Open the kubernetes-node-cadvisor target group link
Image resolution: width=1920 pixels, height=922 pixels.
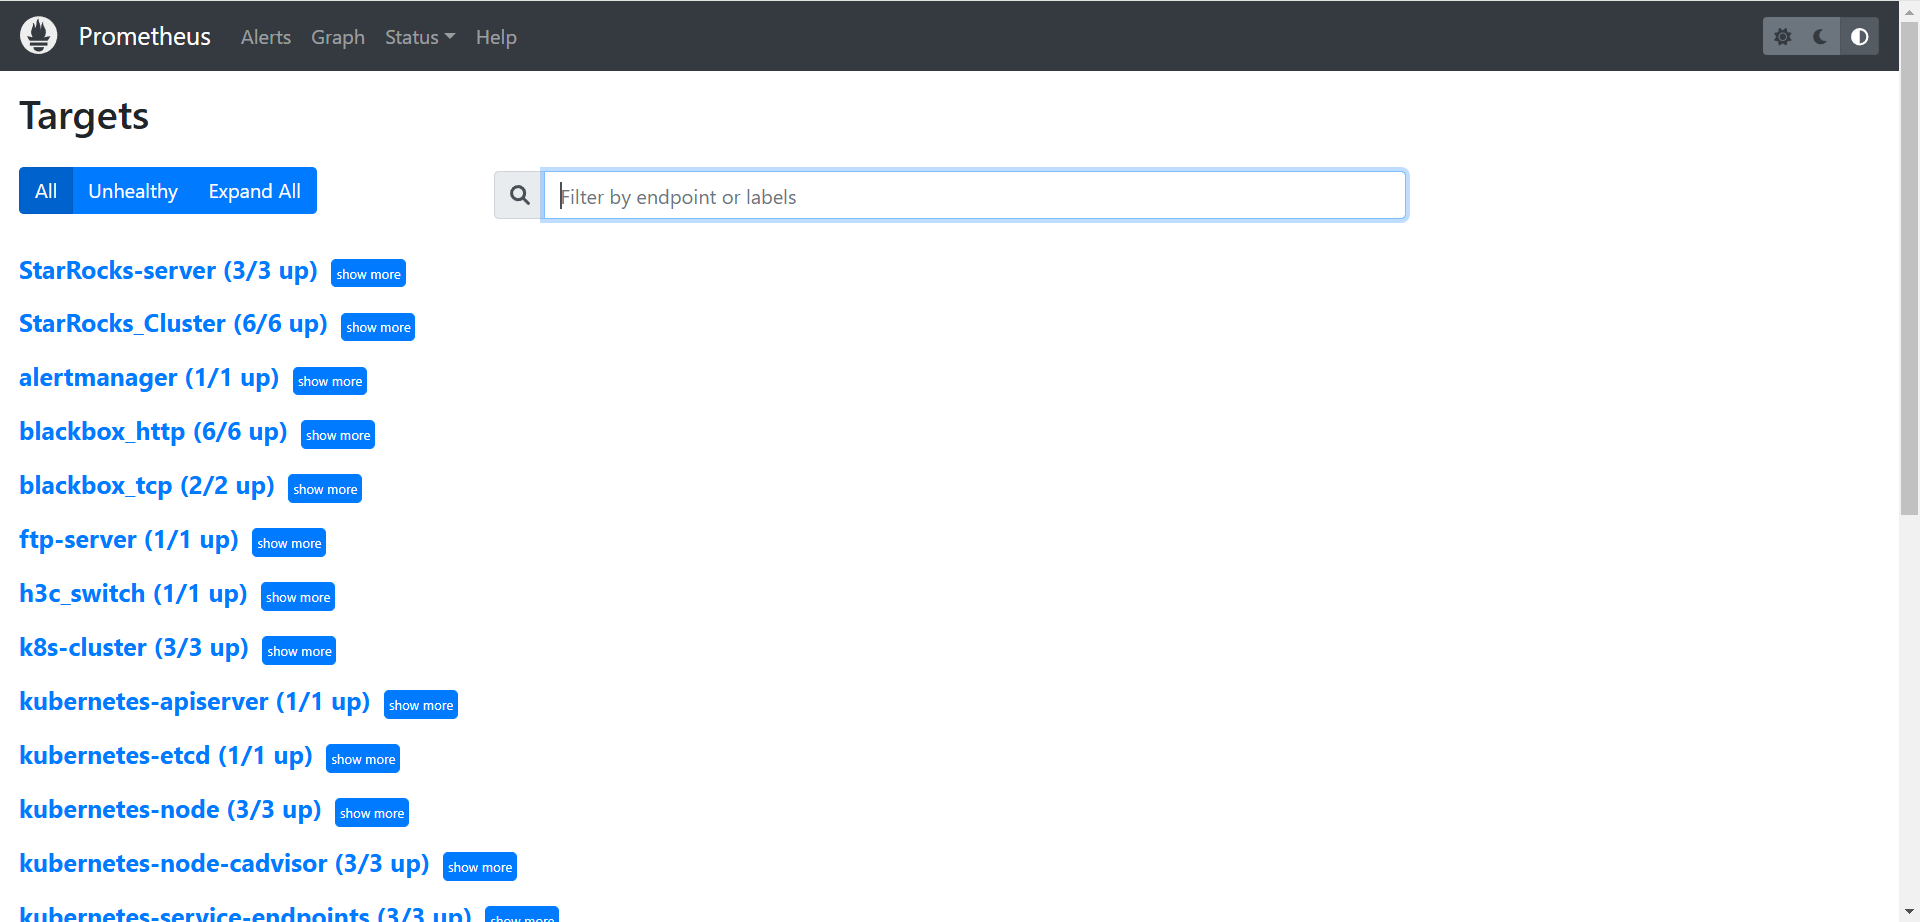pyautogui.click(x=224, y=864)
